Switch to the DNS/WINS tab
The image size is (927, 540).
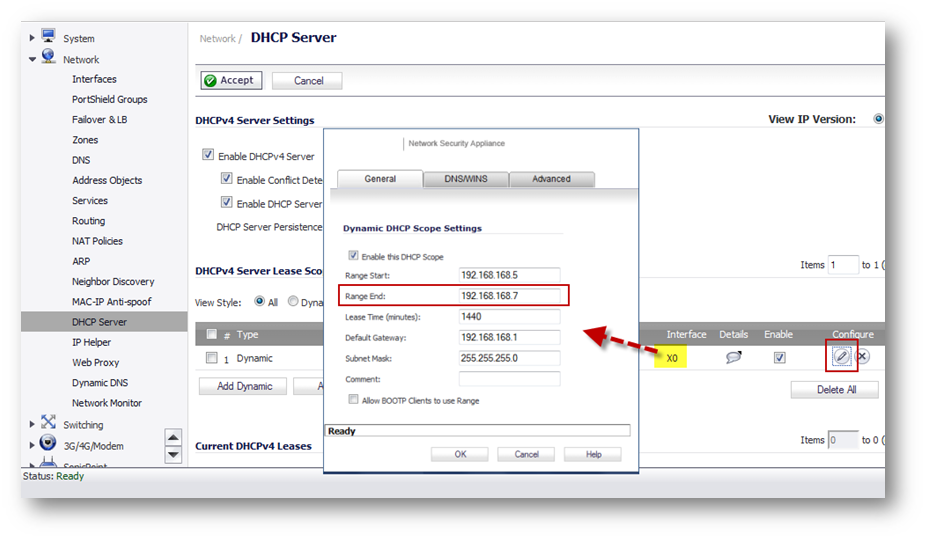coord(466,179)
